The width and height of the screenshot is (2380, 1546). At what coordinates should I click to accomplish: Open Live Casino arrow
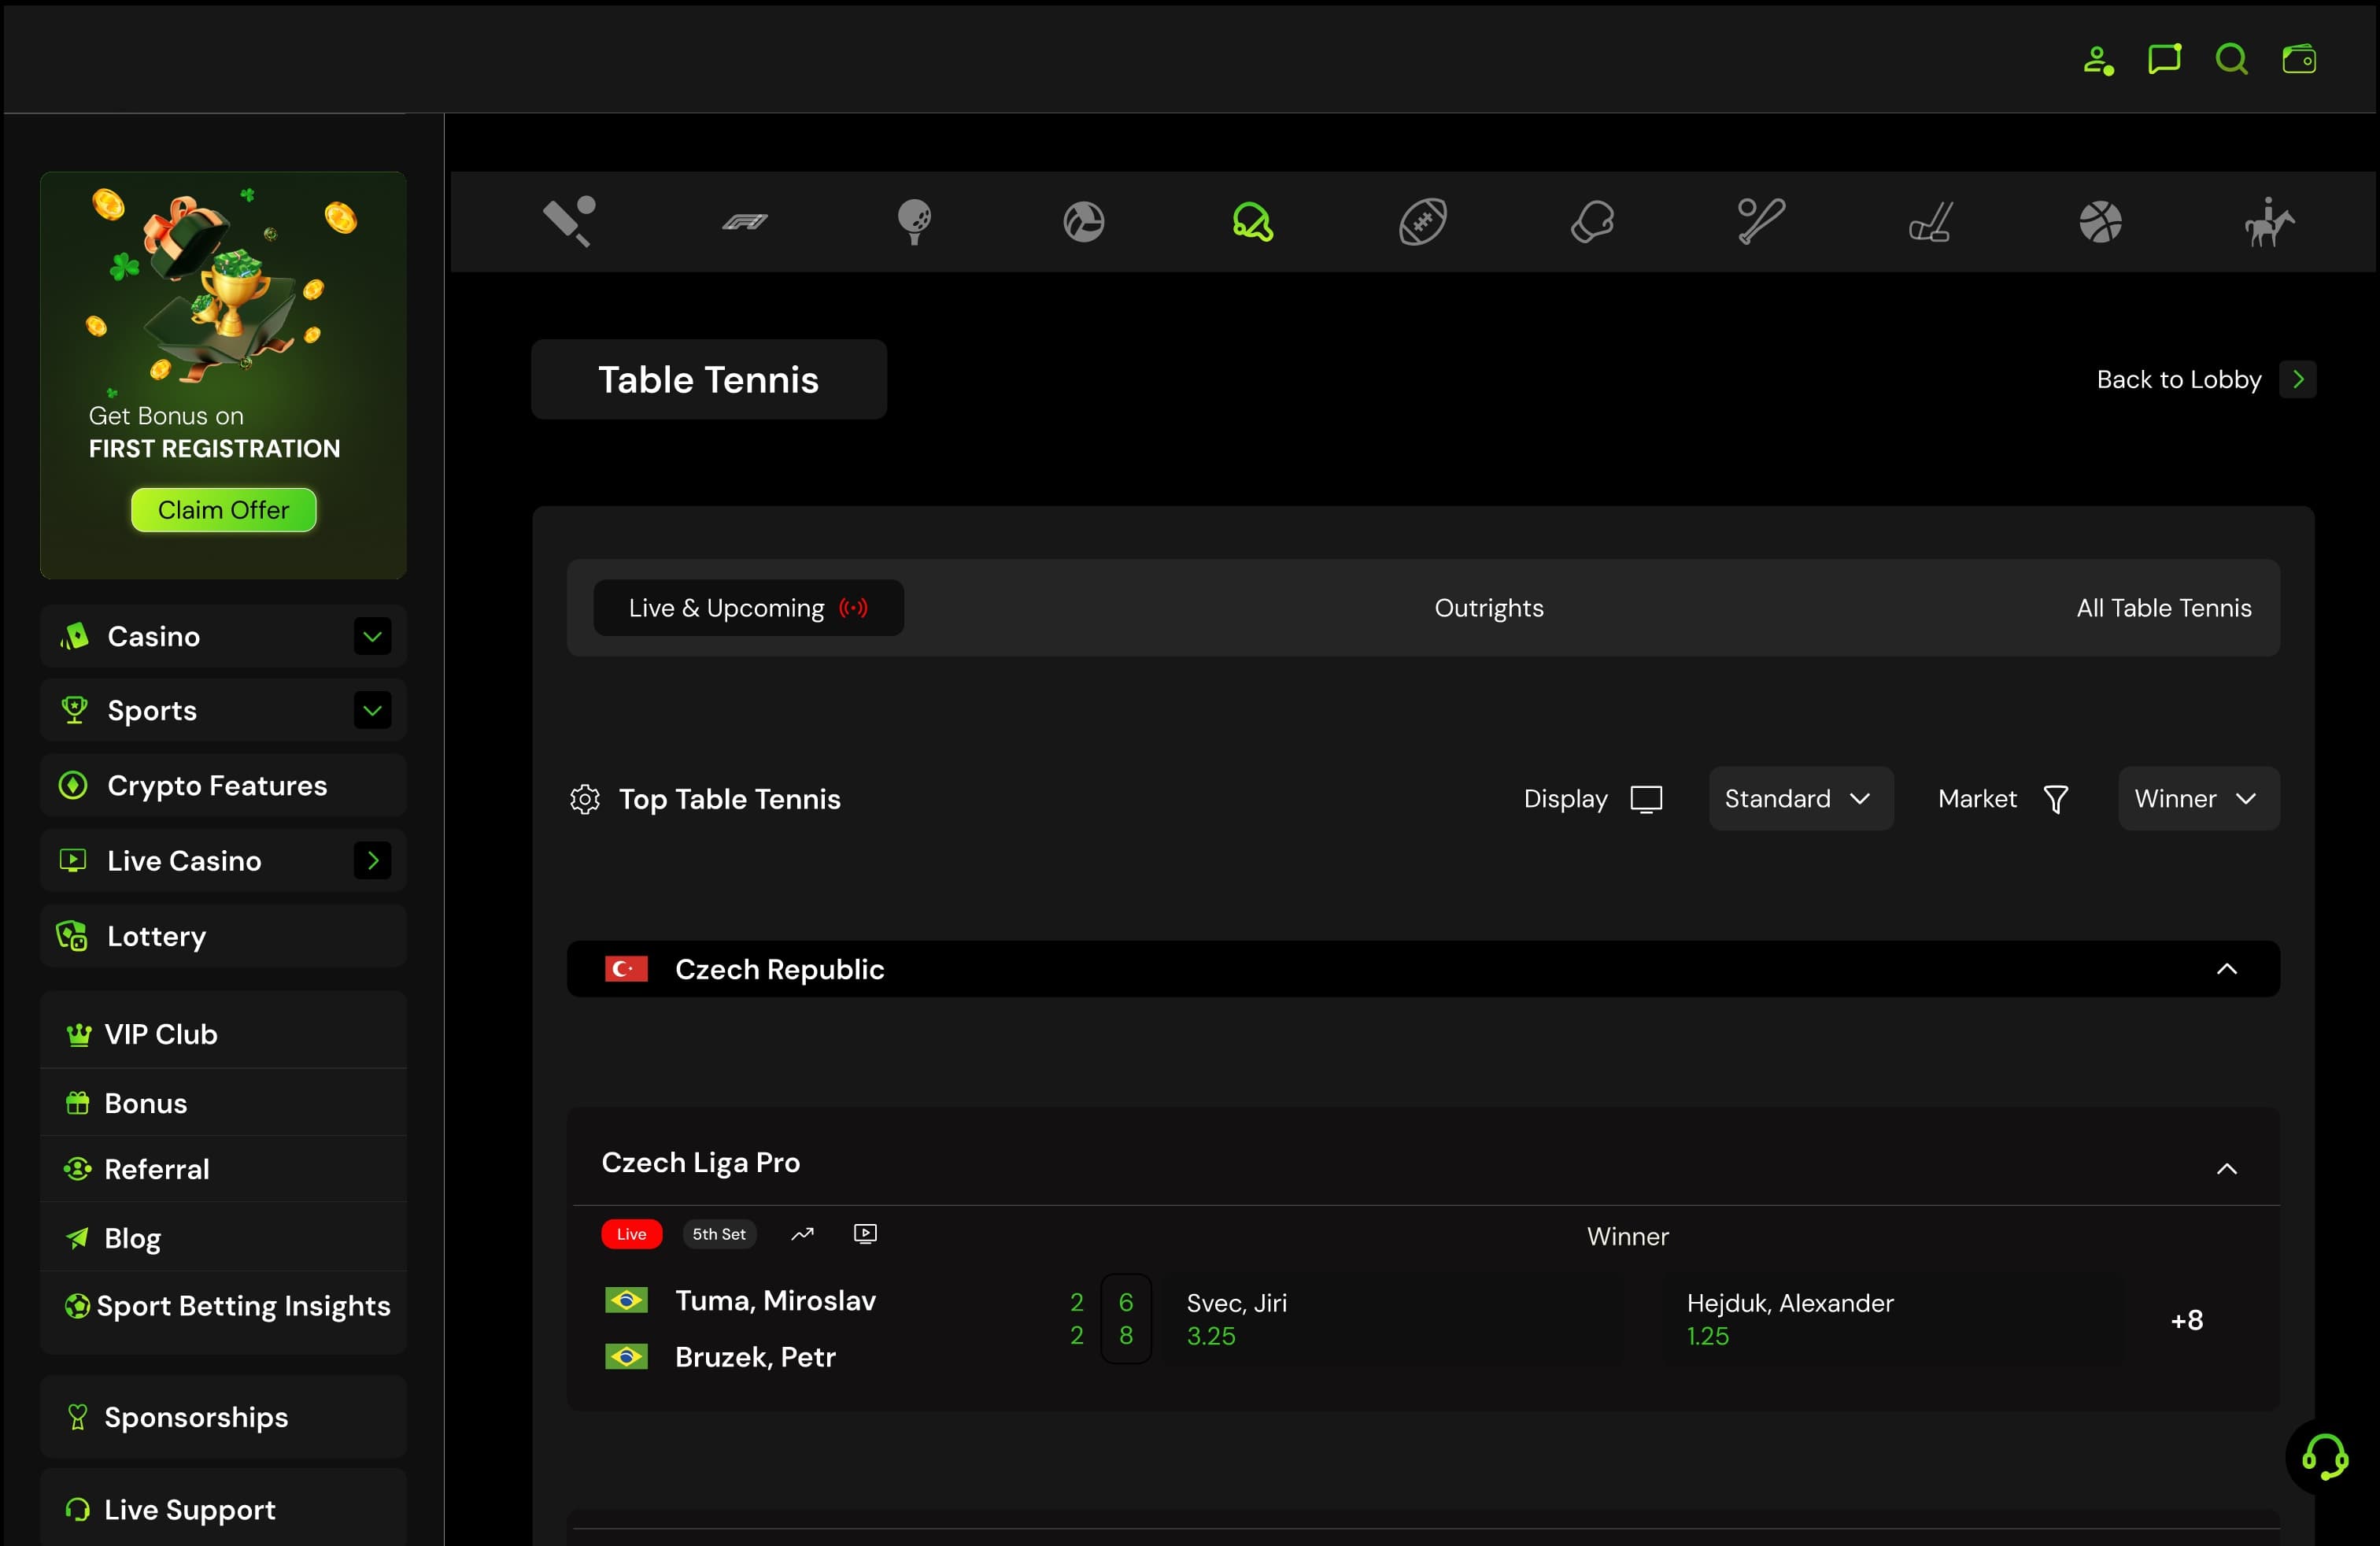point(372,861)
